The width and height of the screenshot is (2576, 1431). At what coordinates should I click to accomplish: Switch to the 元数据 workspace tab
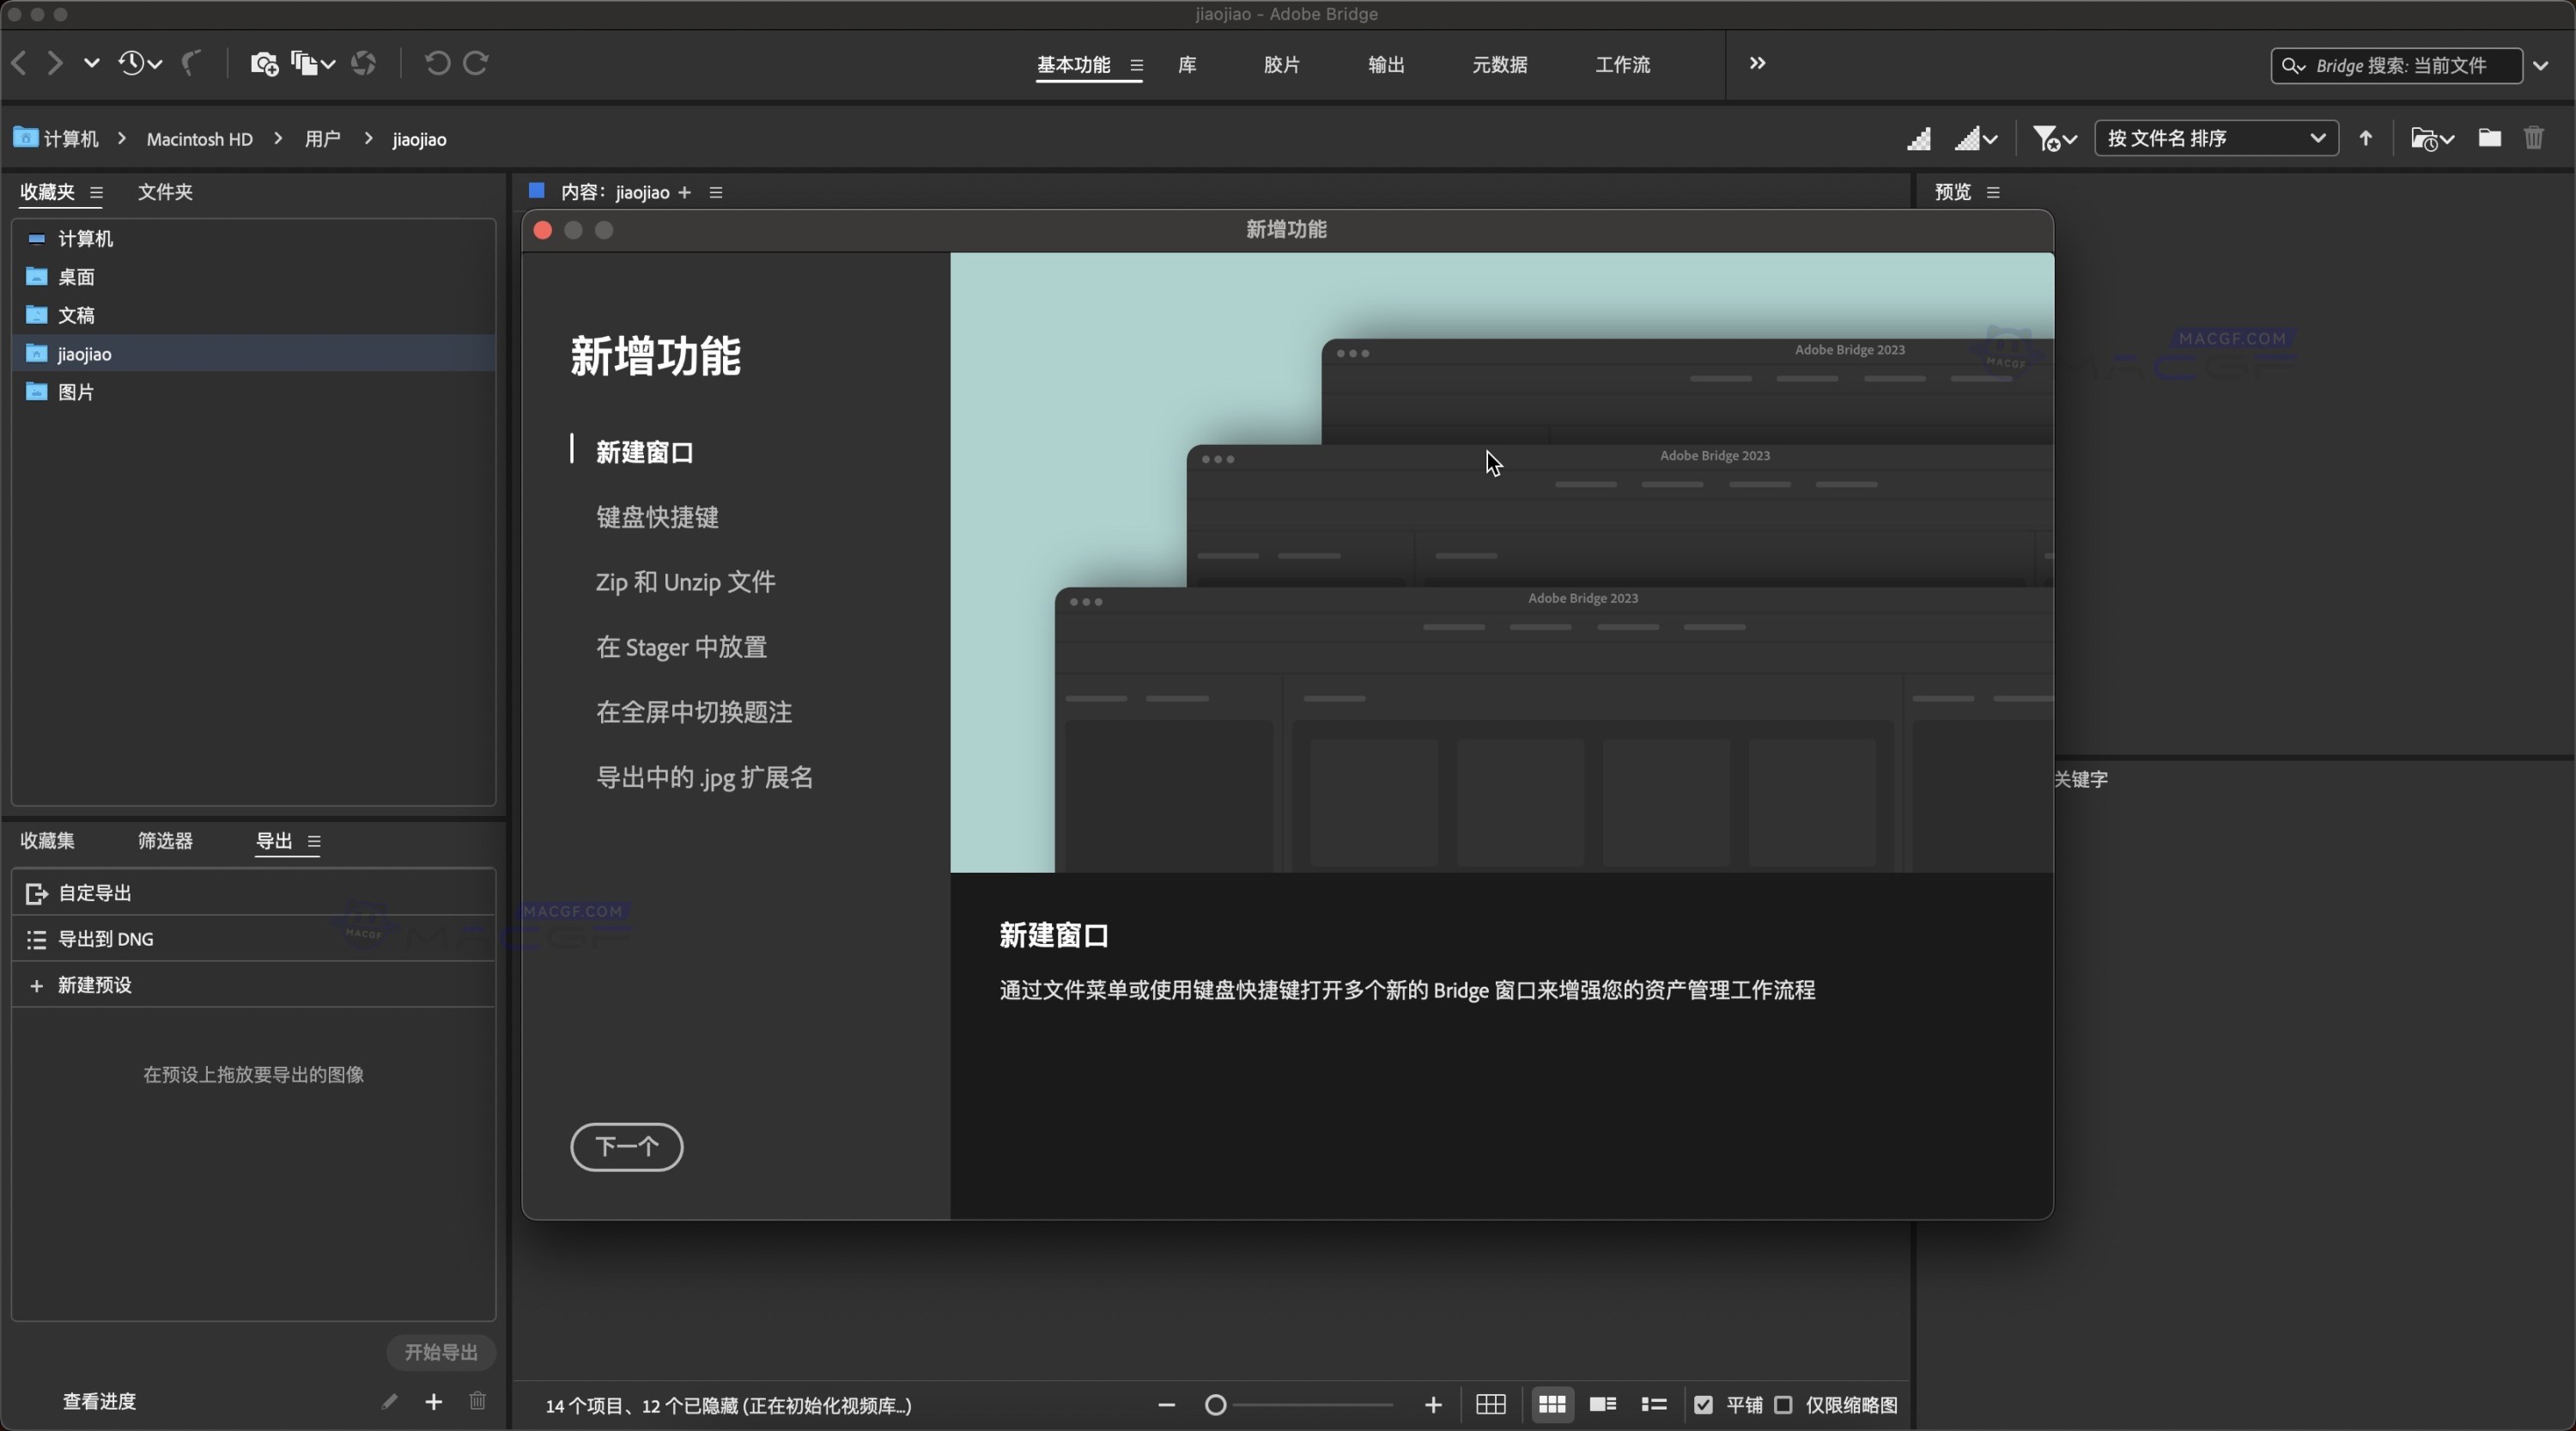1499,66
